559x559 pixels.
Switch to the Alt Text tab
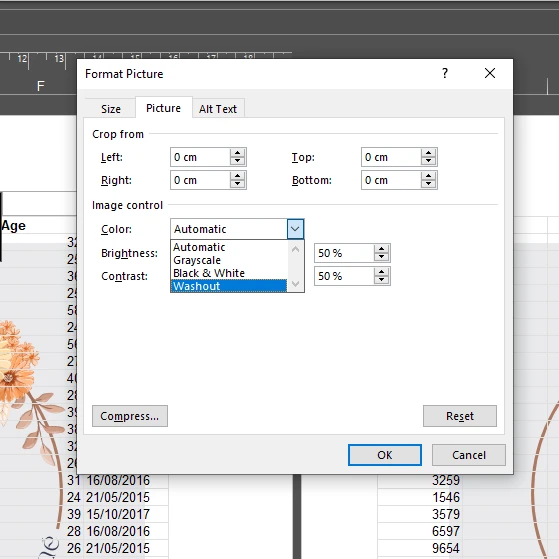click(218, 108)
